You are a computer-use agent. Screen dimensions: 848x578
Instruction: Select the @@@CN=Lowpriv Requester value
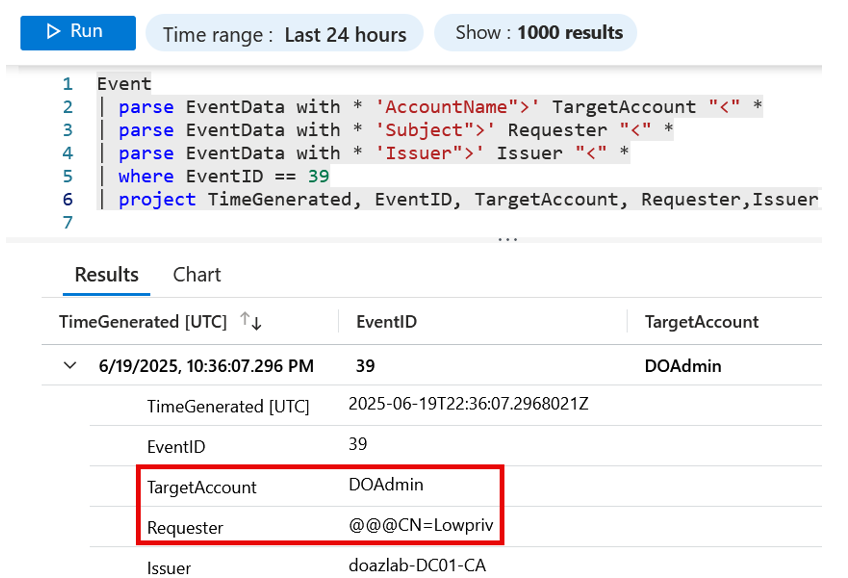pyautogui.click(x=421, y=526)
